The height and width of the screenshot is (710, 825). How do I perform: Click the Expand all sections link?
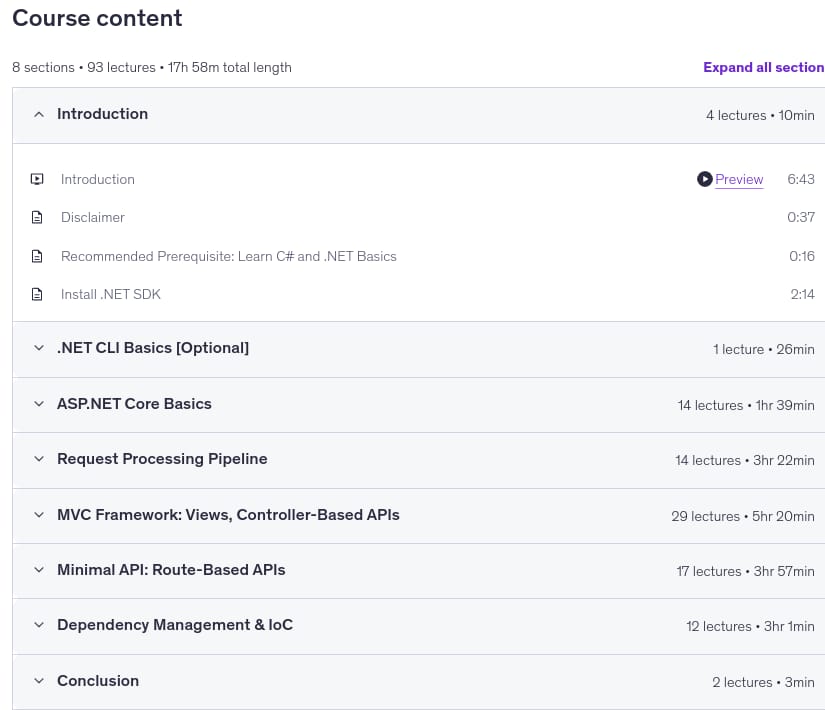click(x=764, y=67)
